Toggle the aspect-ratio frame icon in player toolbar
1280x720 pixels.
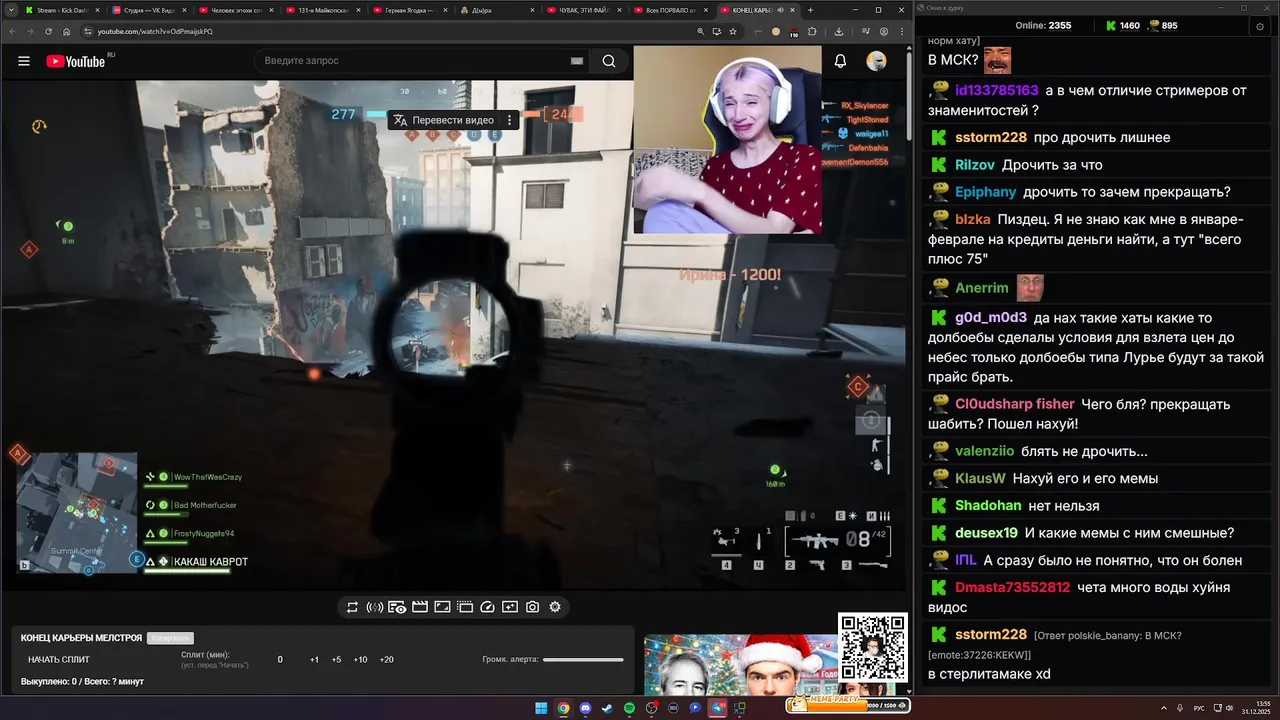coord(442,607)
